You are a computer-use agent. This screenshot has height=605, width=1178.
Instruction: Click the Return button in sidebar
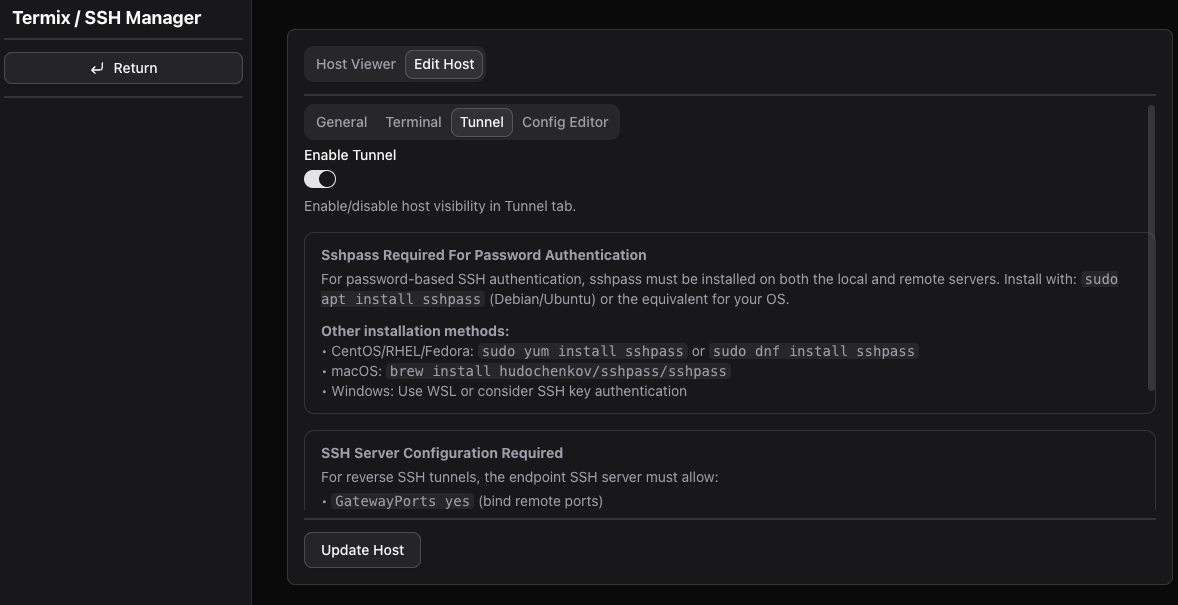(x=123, y=68)
